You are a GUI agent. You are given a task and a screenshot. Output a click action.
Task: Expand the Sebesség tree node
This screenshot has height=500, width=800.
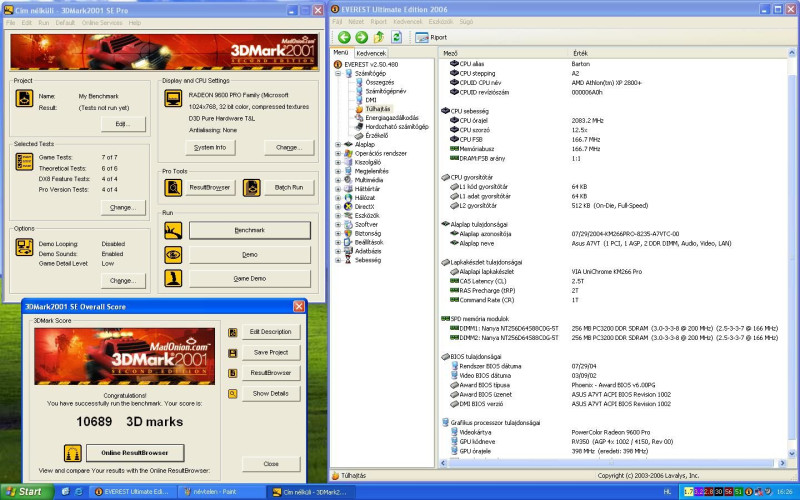click(x=338, y=260)
